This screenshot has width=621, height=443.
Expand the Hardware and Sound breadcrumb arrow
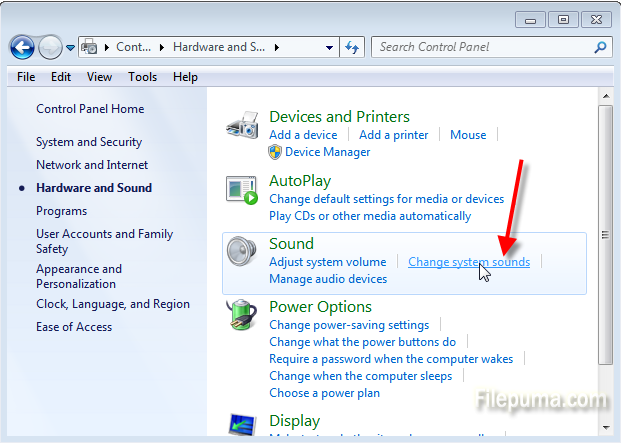click(x=276, y=47)
